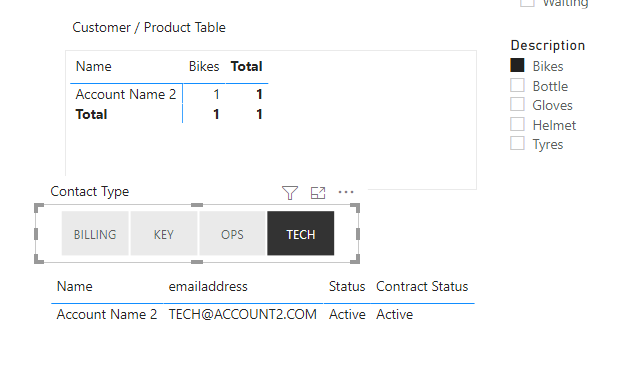Toggle the partially visible Waiting checkbox
625x368 pixels.
point(527,3)
